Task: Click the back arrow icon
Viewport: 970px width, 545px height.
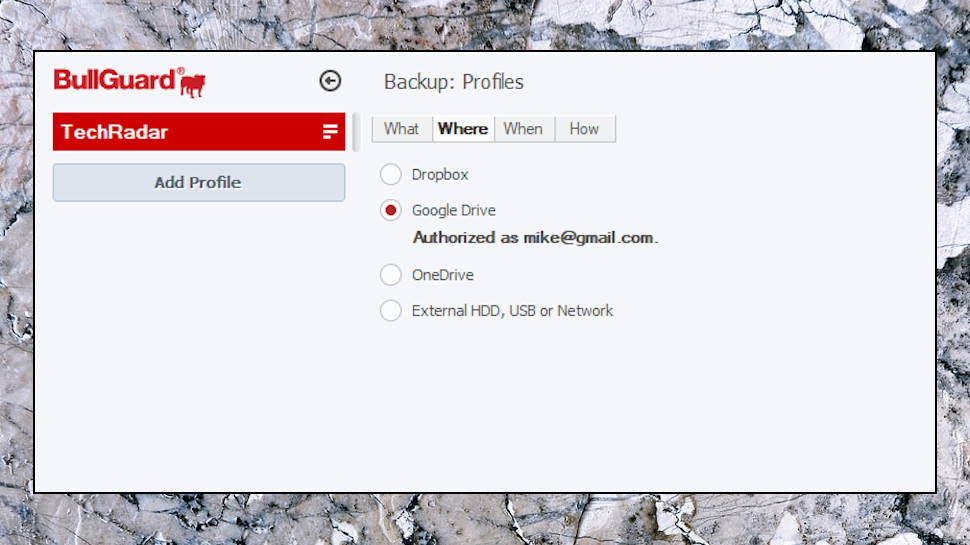Action: [x=330, y=81]
